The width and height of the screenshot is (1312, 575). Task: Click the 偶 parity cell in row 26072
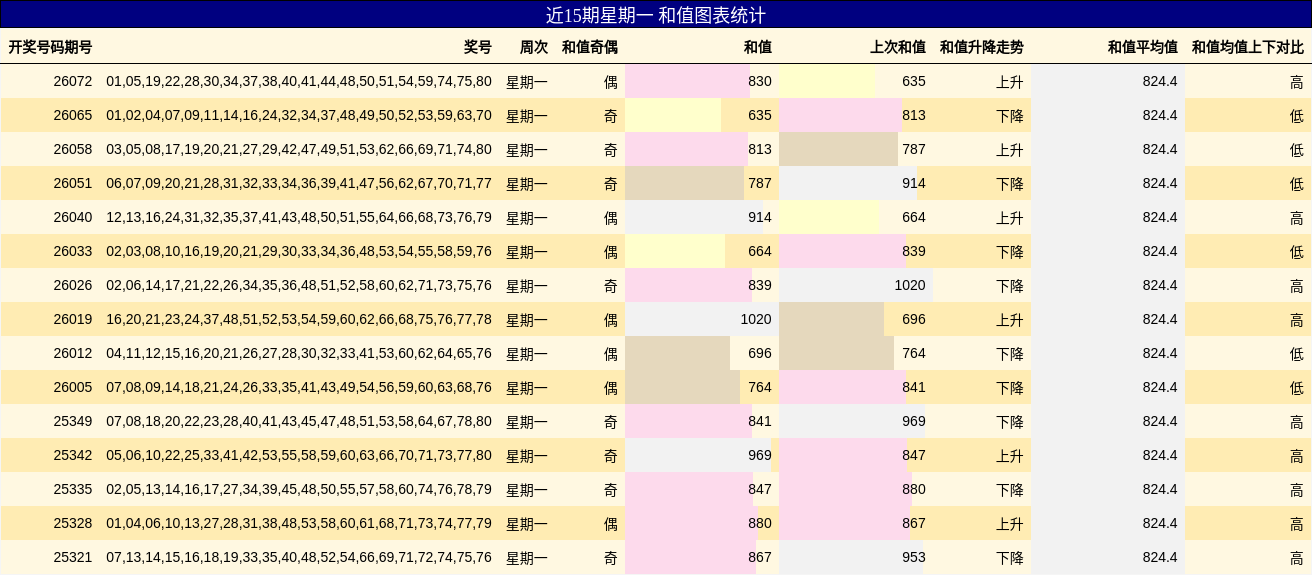tap(611, 81)
